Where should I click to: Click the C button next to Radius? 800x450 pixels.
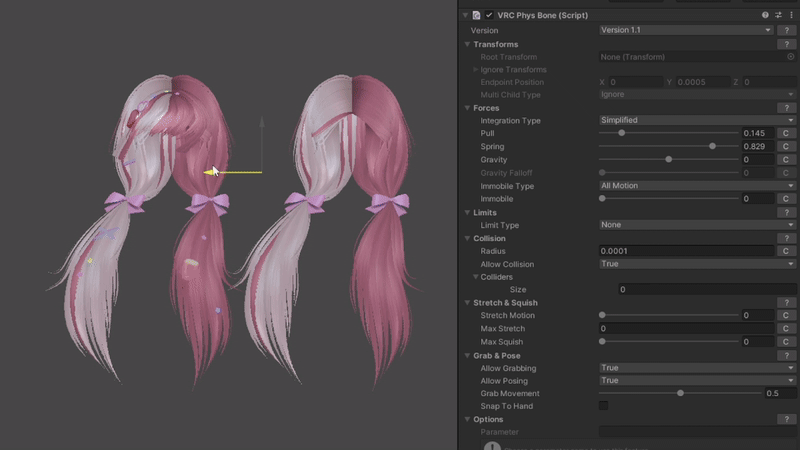[x=786, y=251]
